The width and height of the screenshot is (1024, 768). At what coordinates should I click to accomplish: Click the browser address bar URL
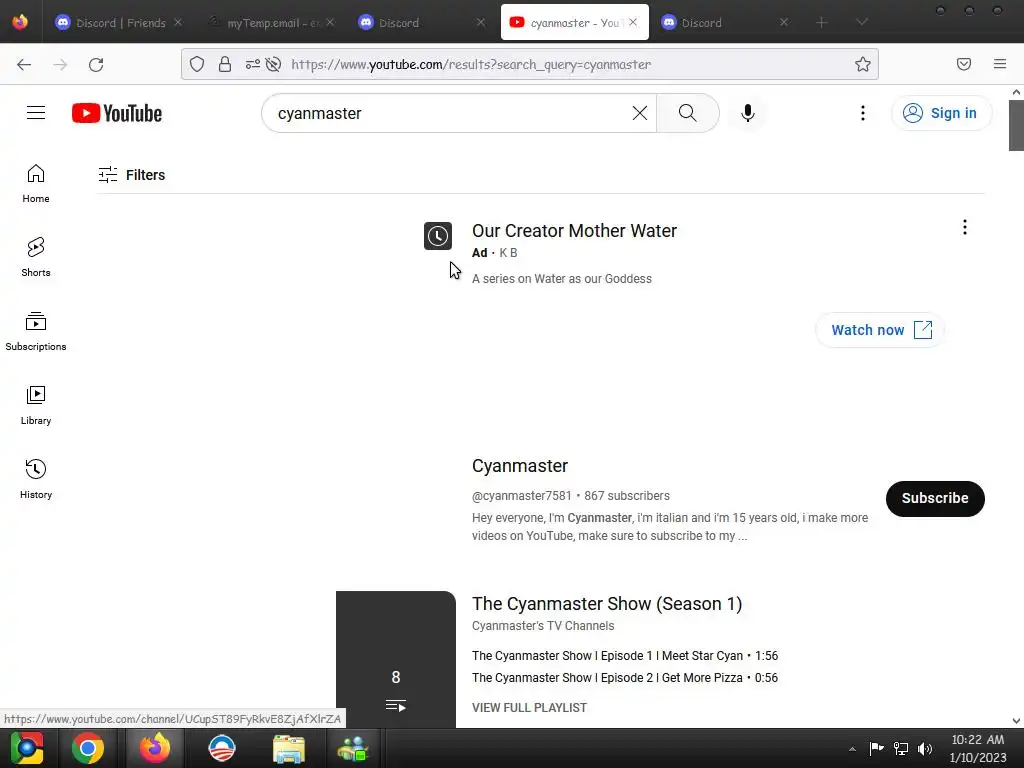coord(471,64)
